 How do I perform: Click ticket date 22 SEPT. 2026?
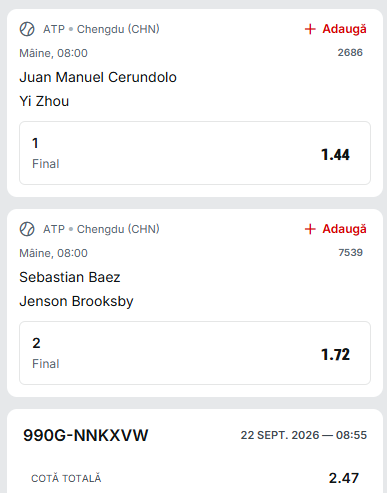[280, 435]
